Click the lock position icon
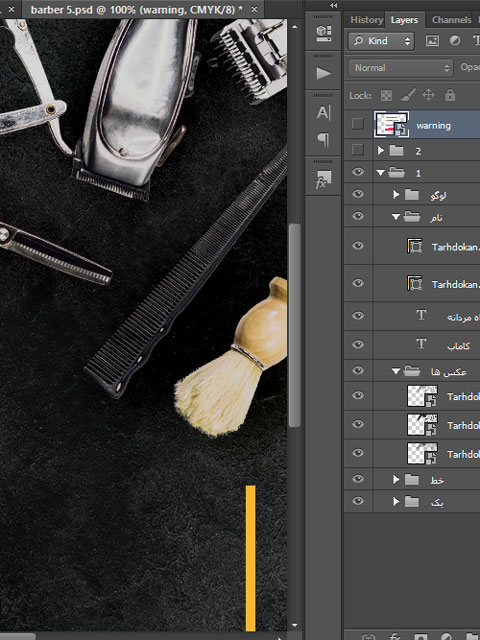 pos(428,95)
